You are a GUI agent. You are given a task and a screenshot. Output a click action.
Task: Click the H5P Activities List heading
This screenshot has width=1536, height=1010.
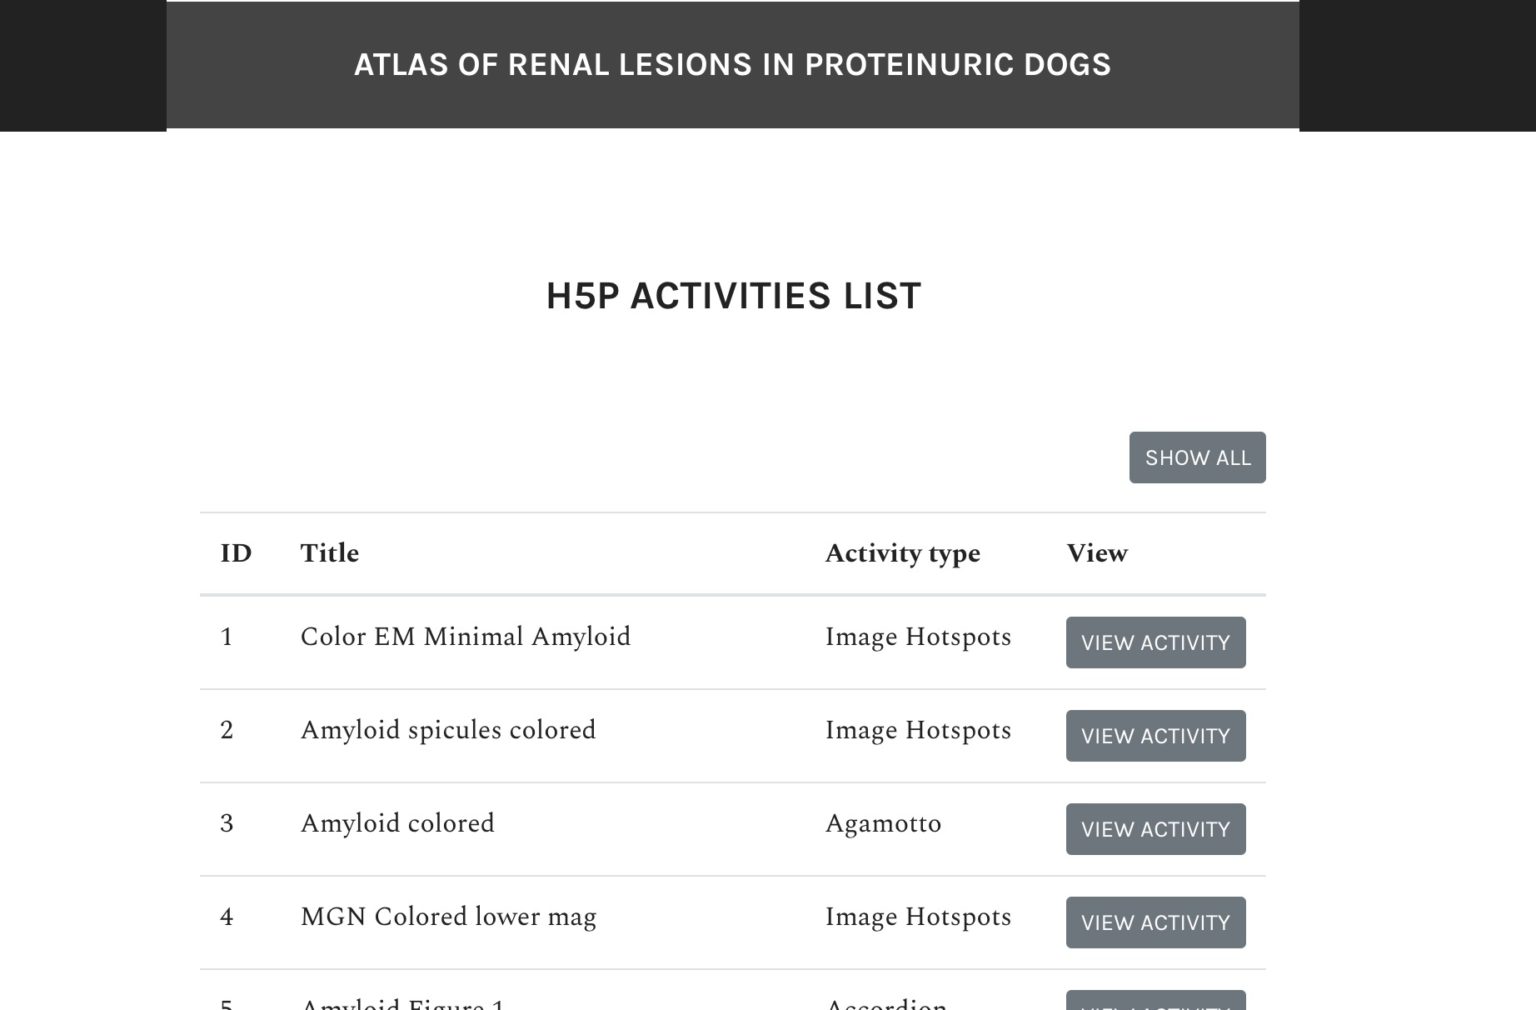[x=733, y=295]
